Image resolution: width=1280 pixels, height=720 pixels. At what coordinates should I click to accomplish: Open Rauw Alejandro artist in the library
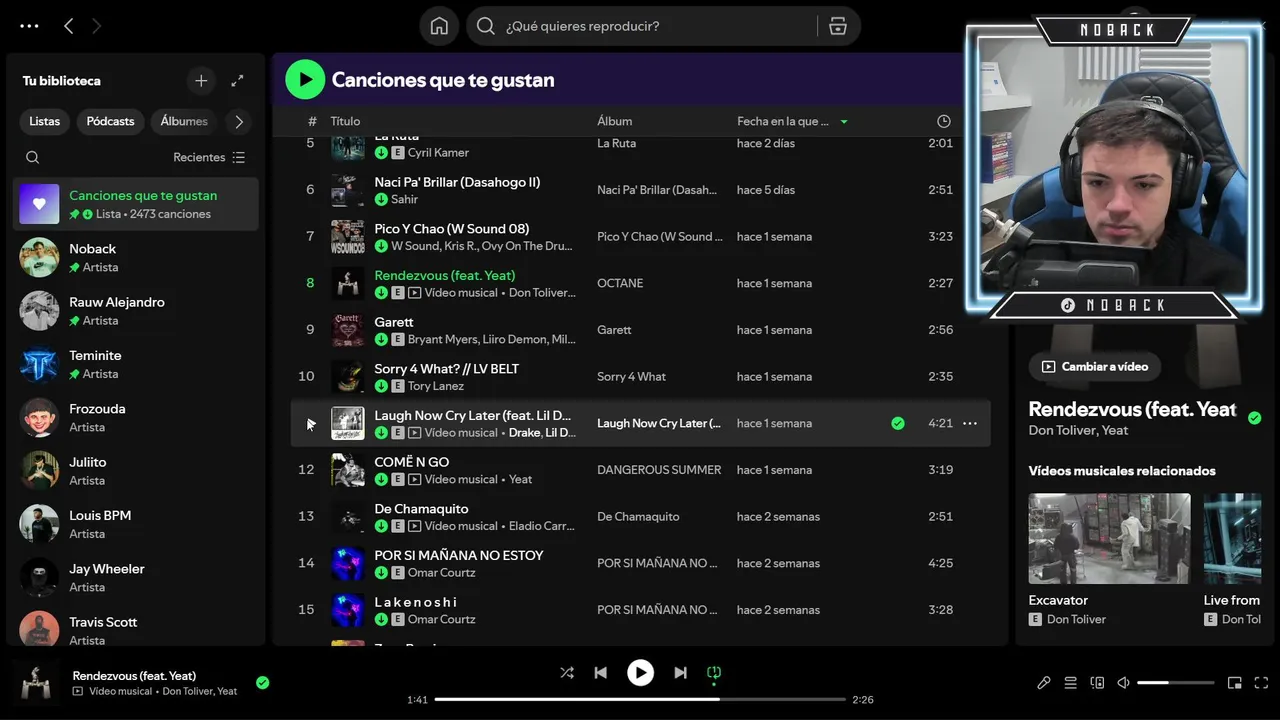136,311
